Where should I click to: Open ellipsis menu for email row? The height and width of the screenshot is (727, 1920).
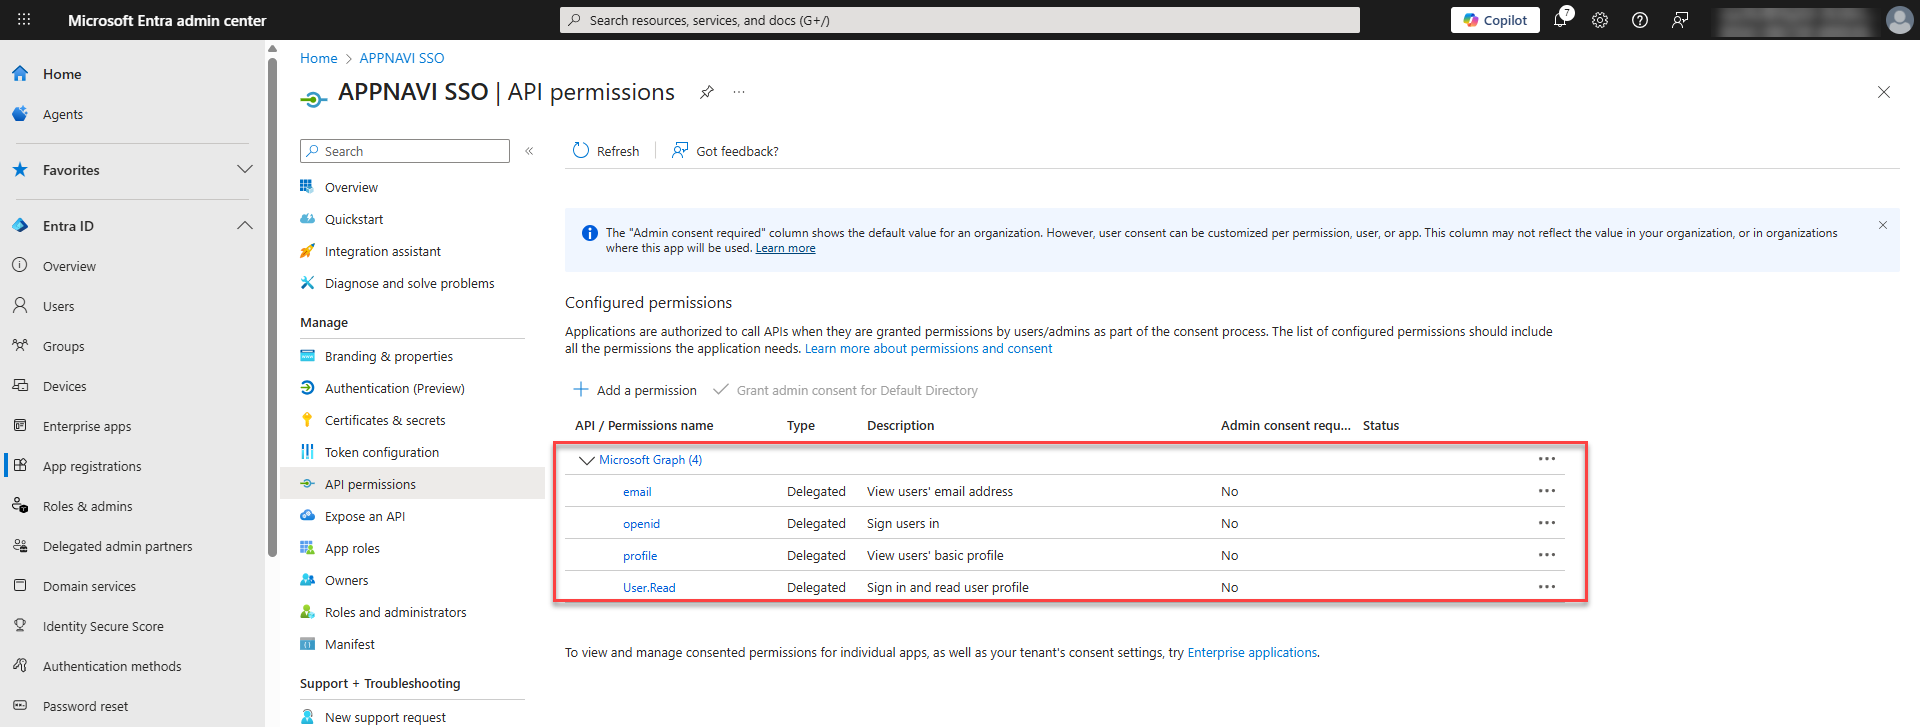(1547, 491)
